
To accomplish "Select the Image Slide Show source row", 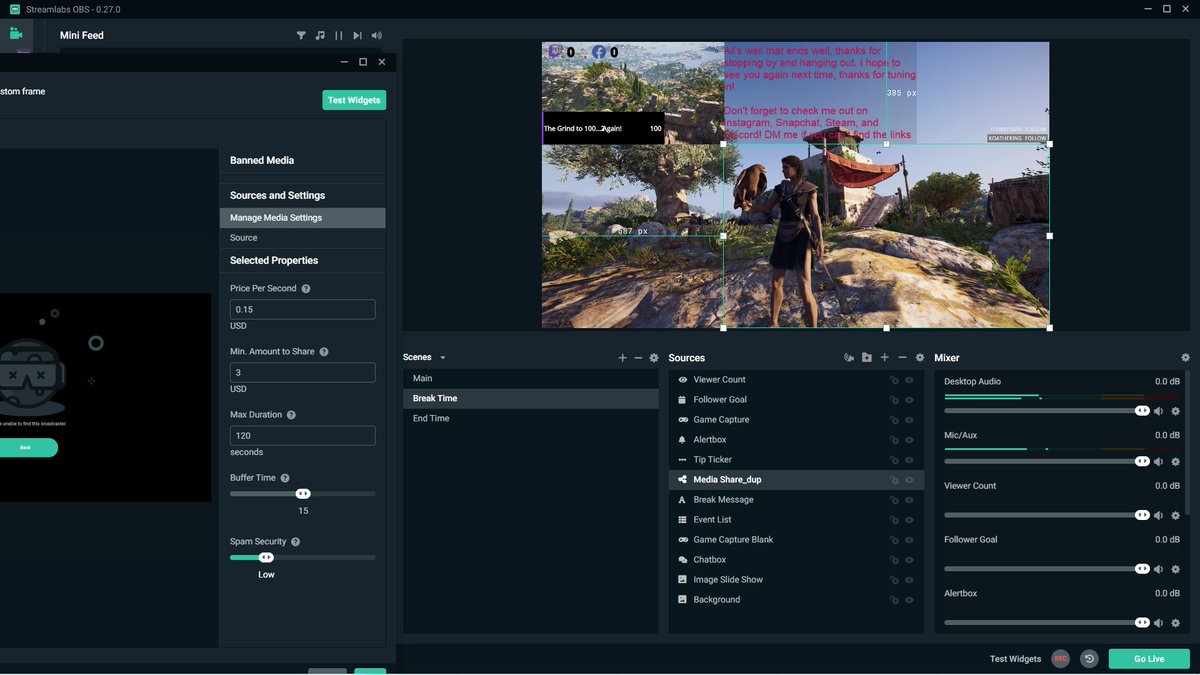I will (796, 580).
